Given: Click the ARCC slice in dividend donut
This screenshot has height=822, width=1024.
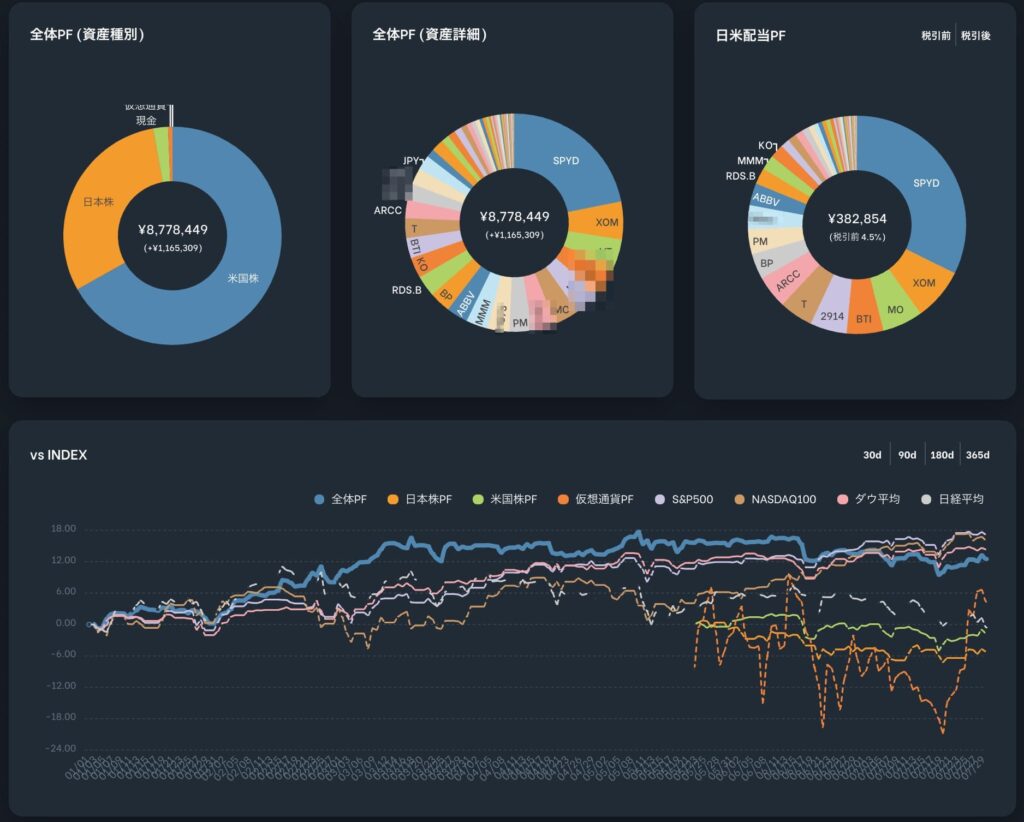Looking at the screenshot, I should tap(787, 279).
